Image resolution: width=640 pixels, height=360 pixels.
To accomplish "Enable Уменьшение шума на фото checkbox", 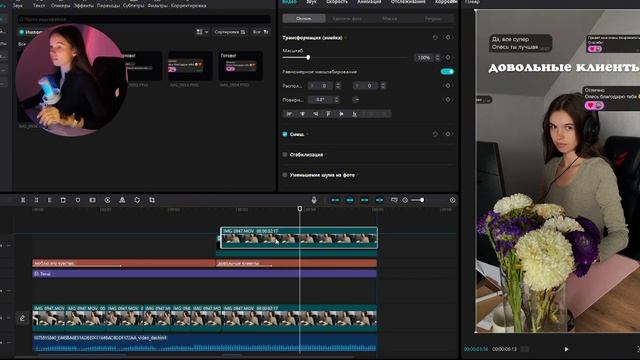I will click(x=285, y=175).
